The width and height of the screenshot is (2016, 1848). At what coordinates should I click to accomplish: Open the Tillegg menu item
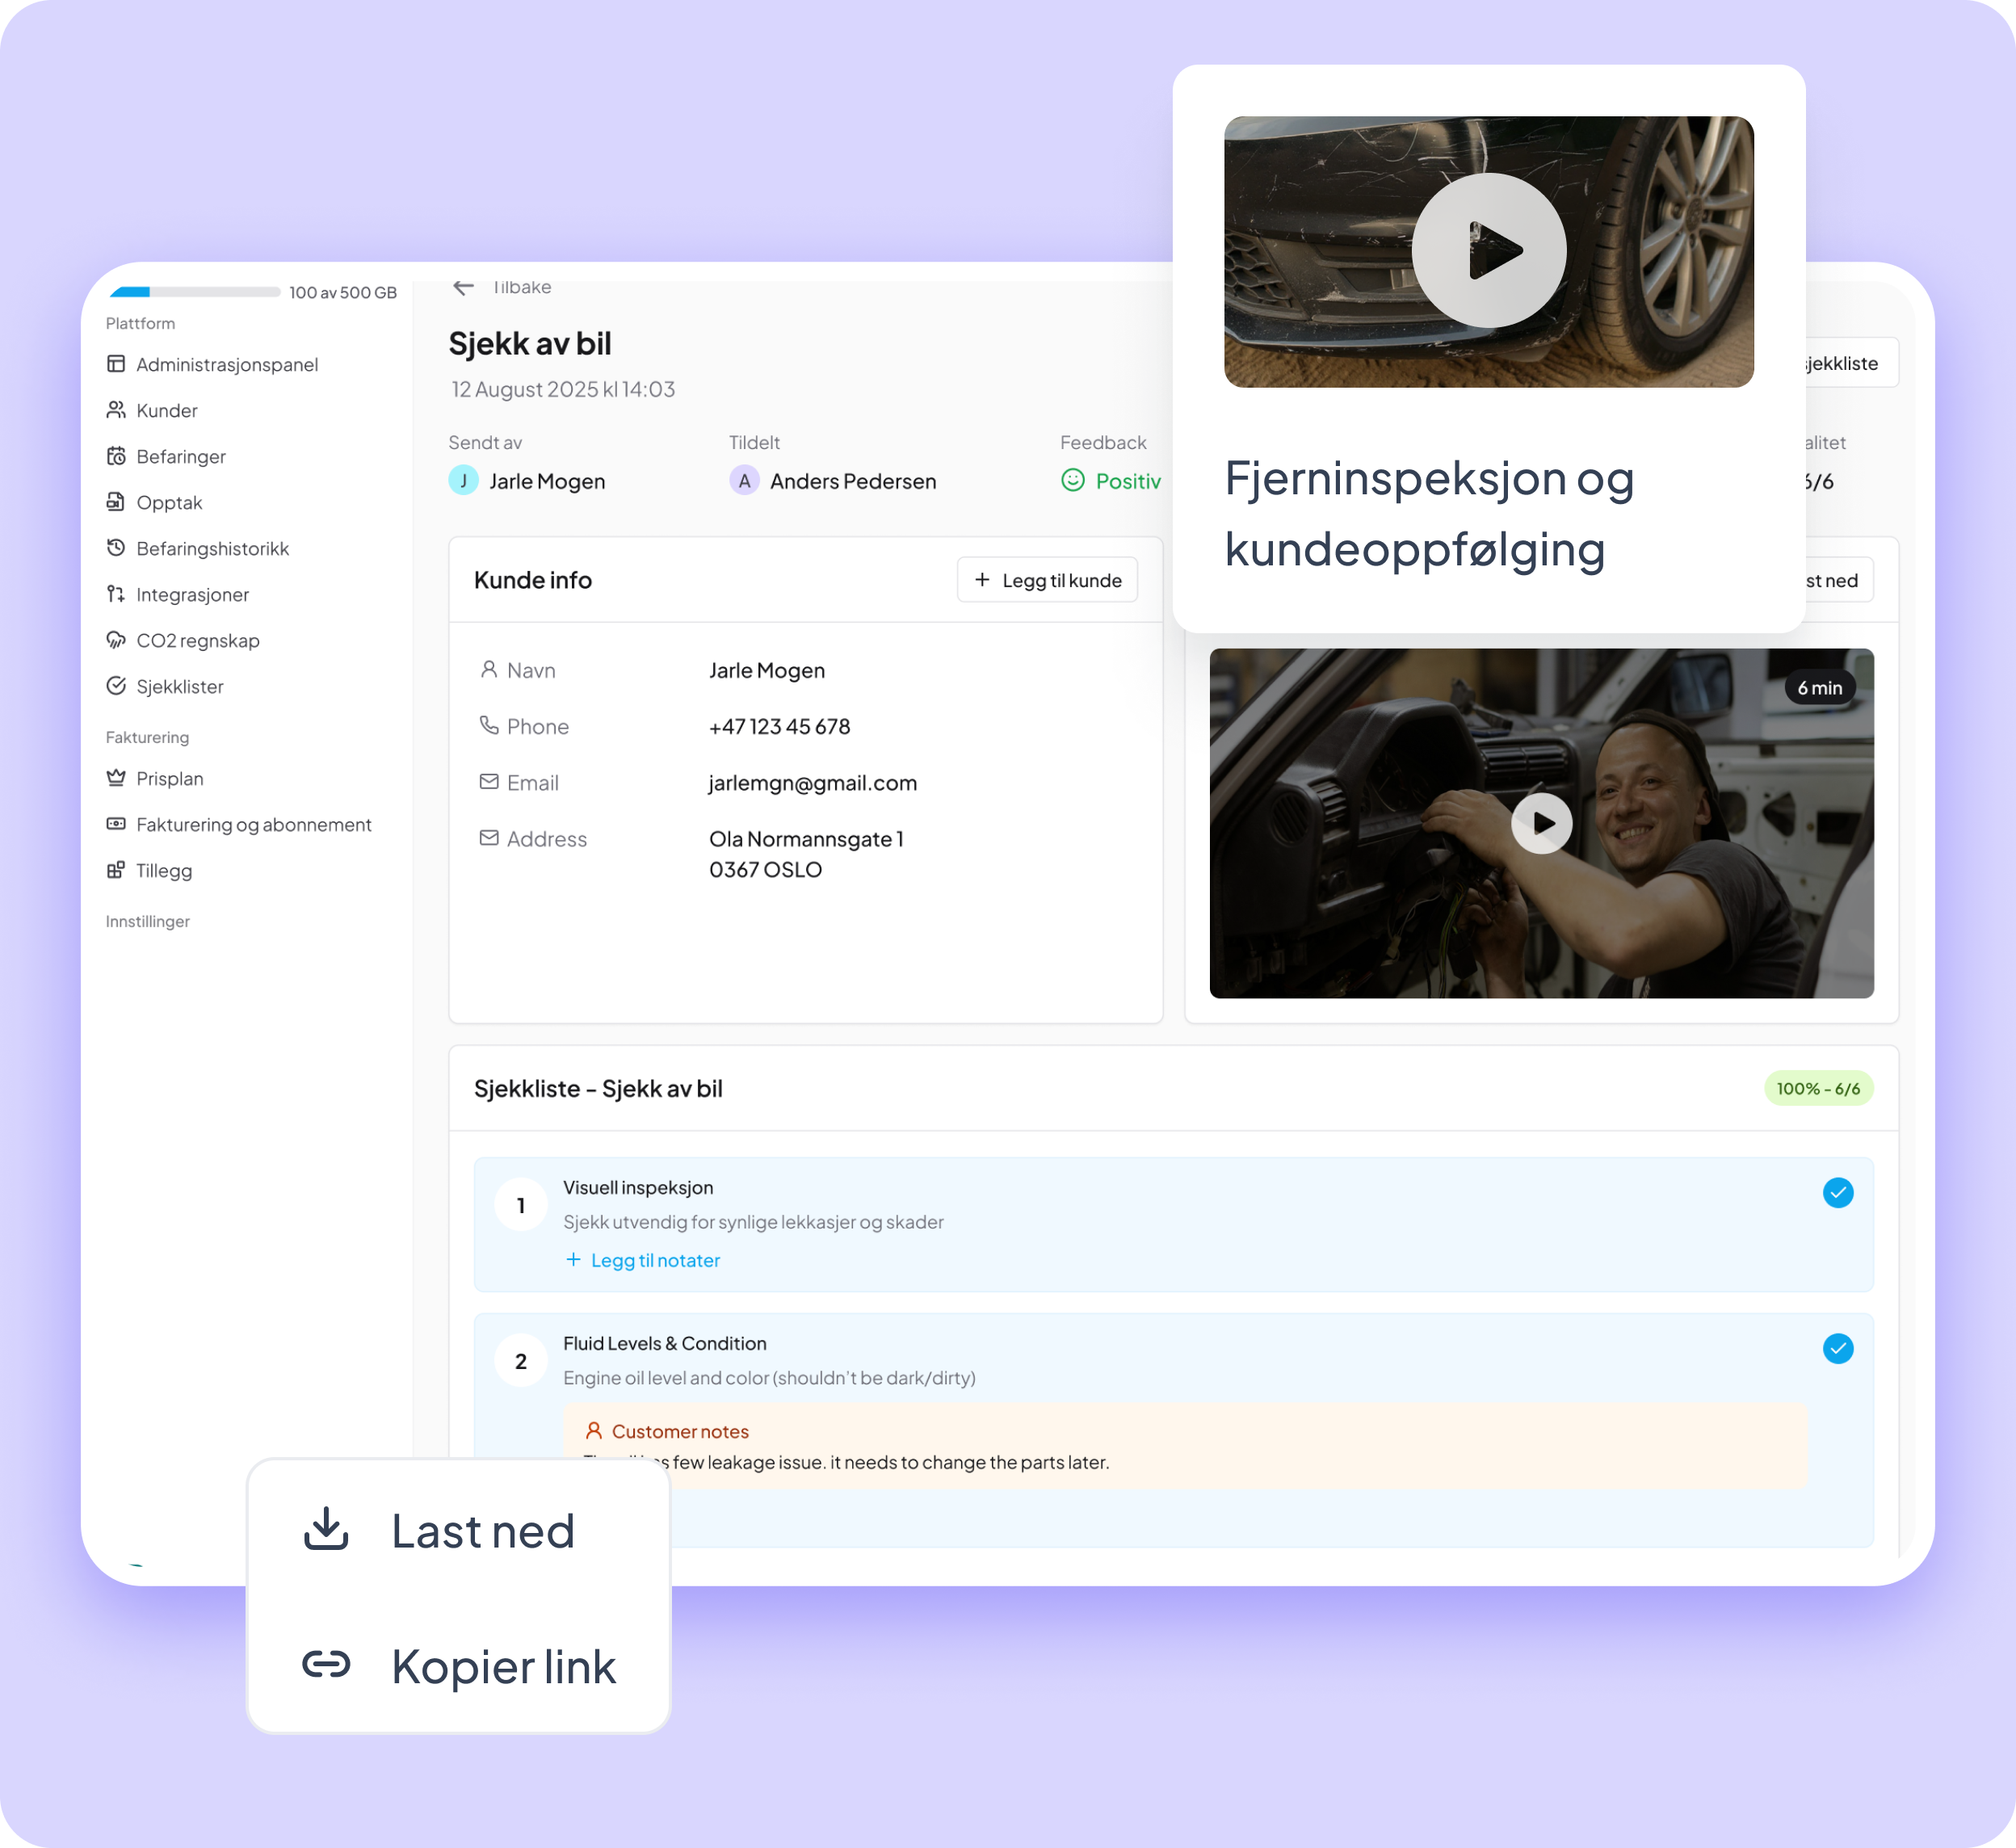(163, 870)
